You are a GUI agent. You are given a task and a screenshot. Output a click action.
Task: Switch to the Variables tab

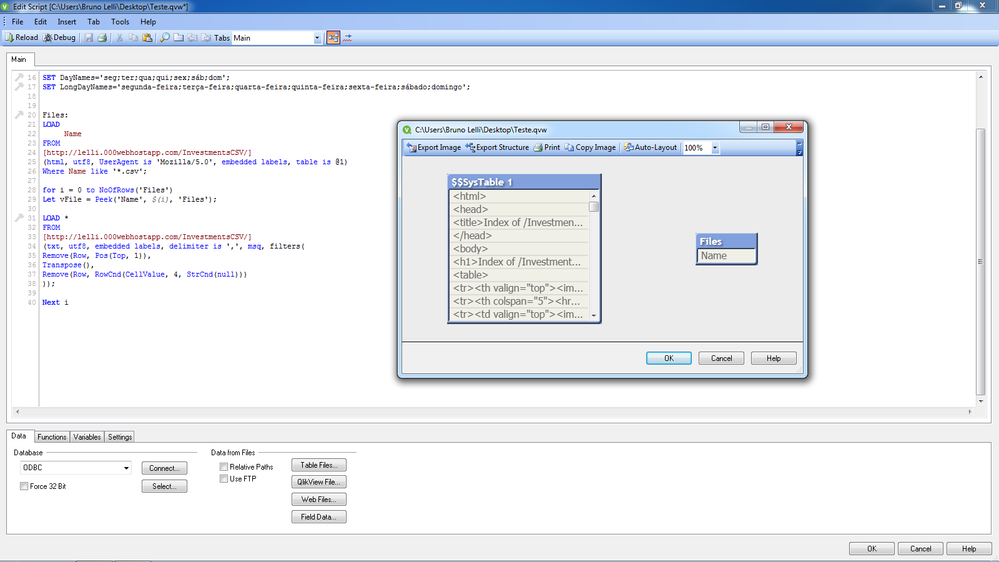tap(87, 437)
